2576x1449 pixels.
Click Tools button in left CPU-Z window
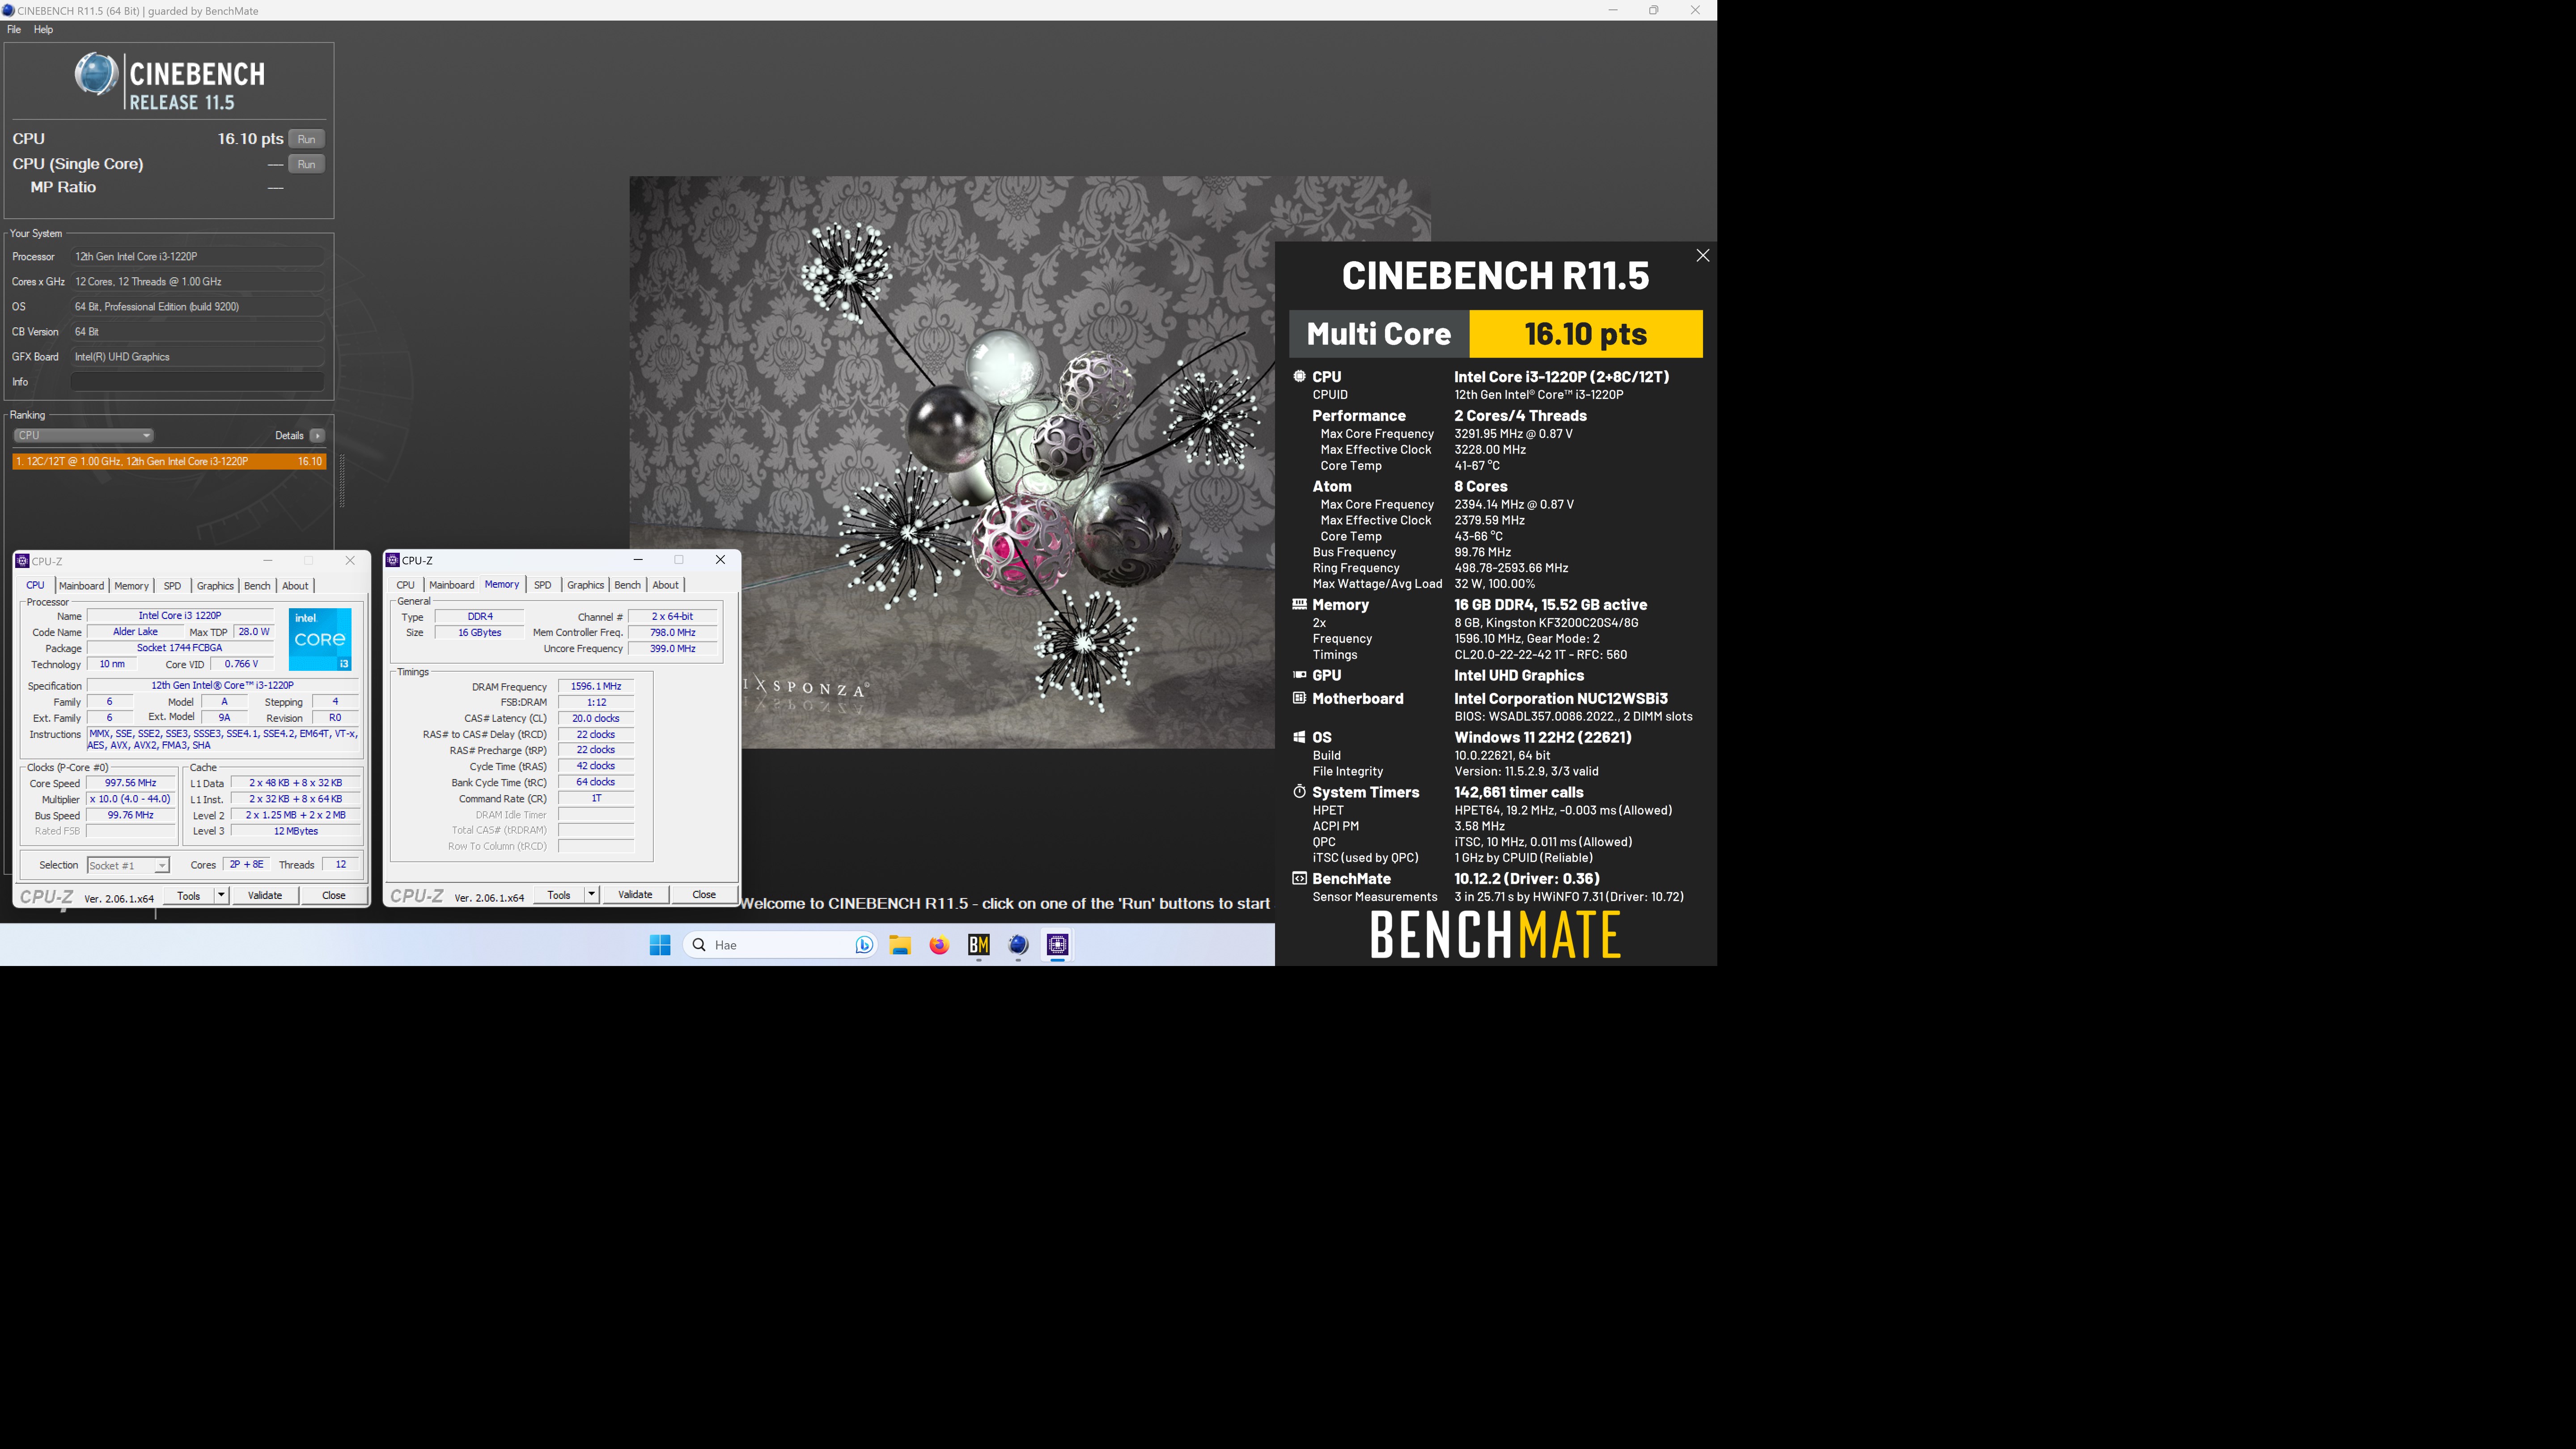[189, 896]
